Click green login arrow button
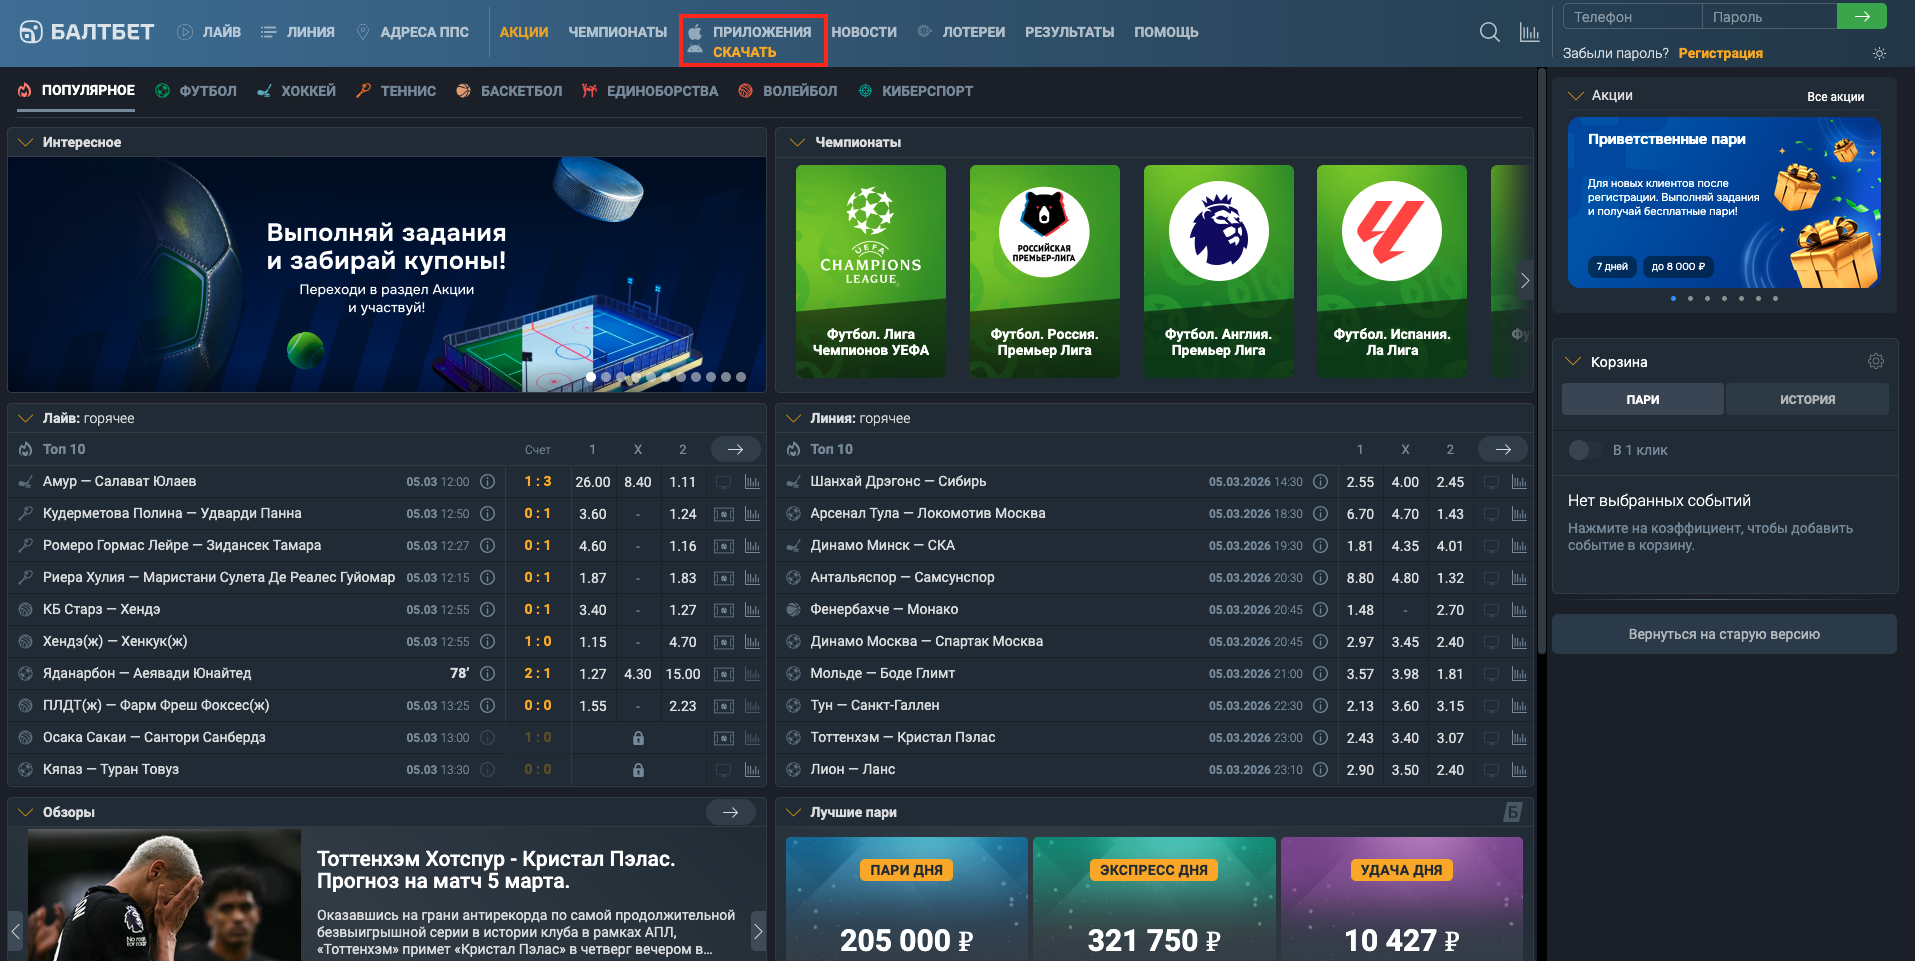Viewport: 1915px width, 961px height. (1861, 16)
